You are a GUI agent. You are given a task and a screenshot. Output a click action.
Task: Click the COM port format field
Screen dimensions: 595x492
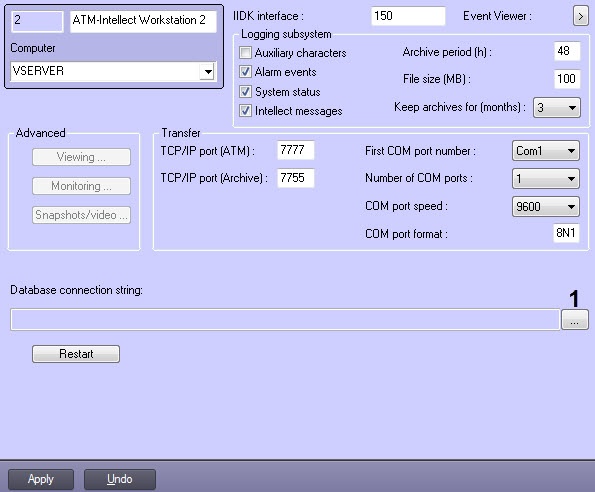click(566, 233)
